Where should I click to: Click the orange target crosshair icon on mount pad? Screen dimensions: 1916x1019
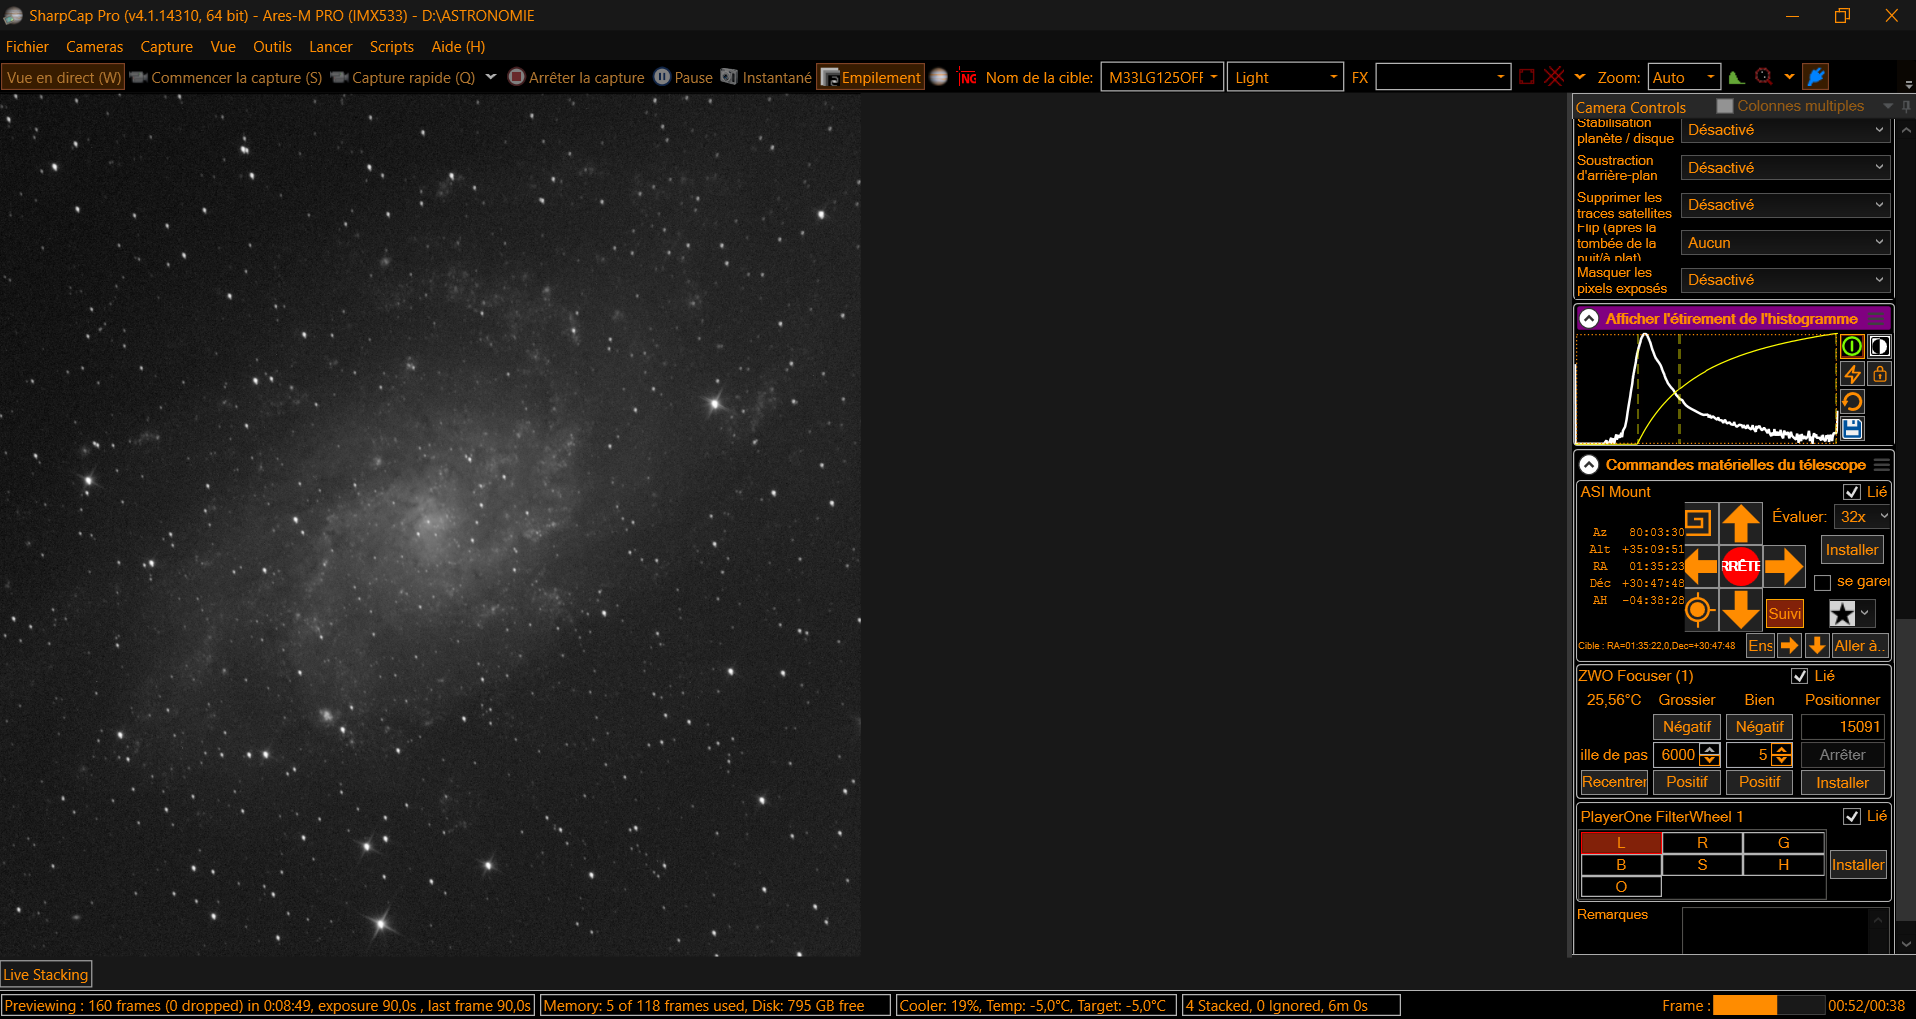[x=1698, y=609]
